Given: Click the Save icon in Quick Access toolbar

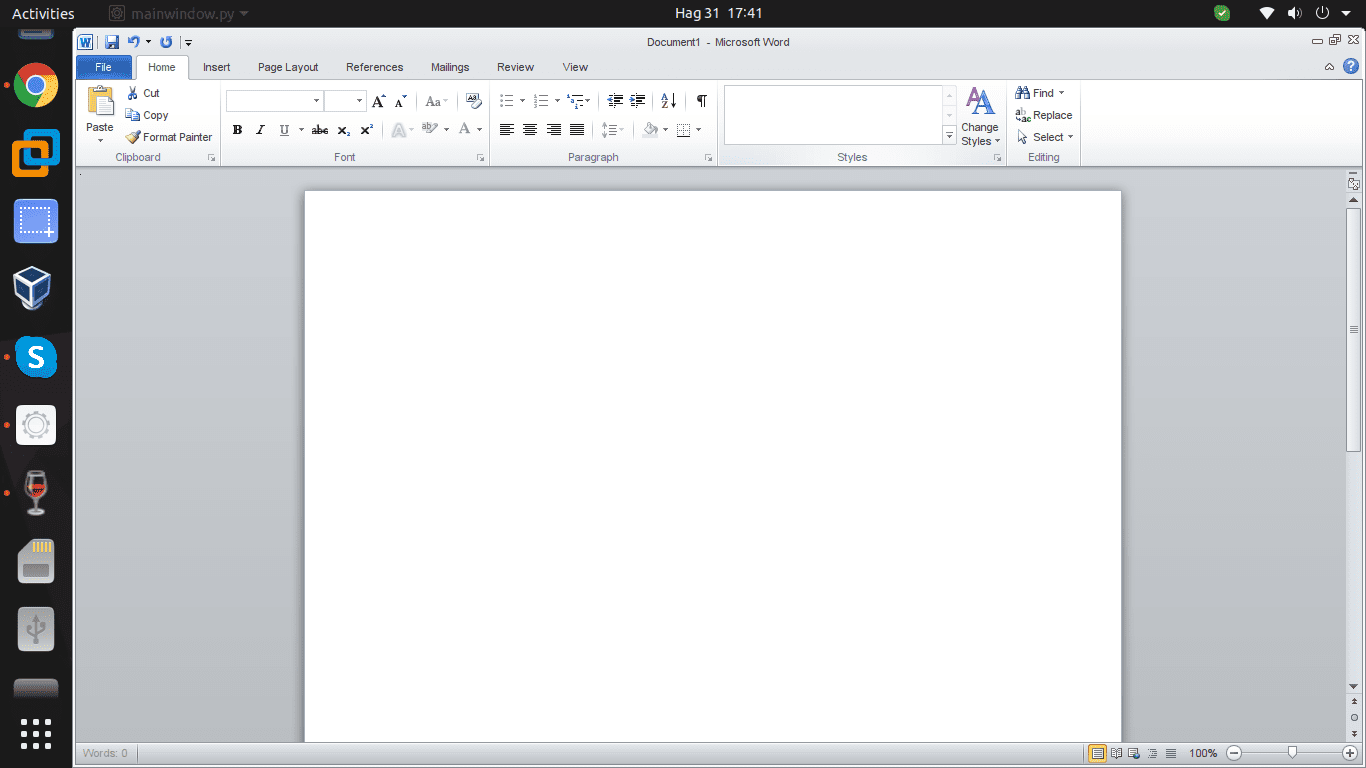Looking at the screenshot, I should pos(112,42).
